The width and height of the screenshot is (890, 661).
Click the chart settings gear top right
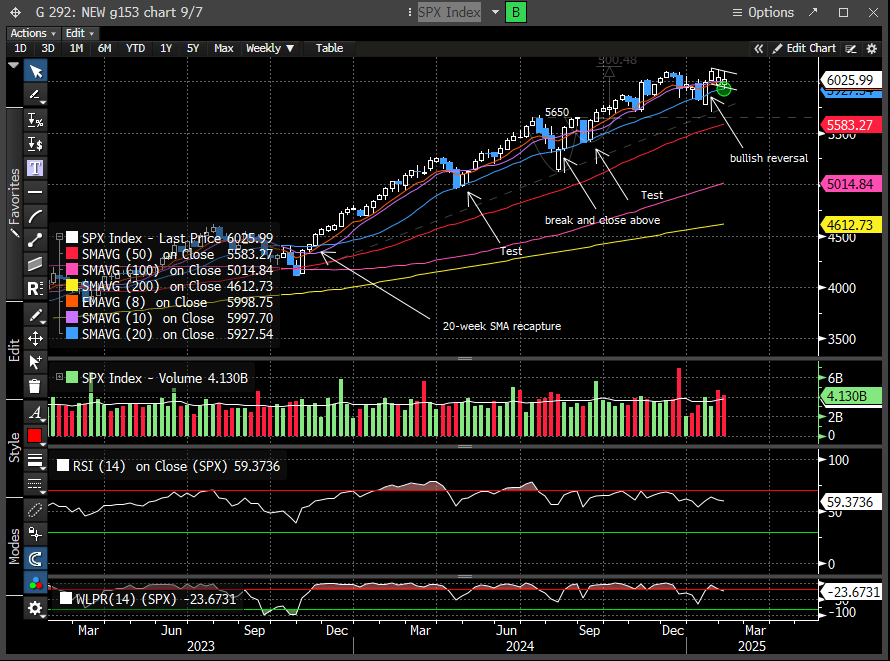click(x=872, y=49)
